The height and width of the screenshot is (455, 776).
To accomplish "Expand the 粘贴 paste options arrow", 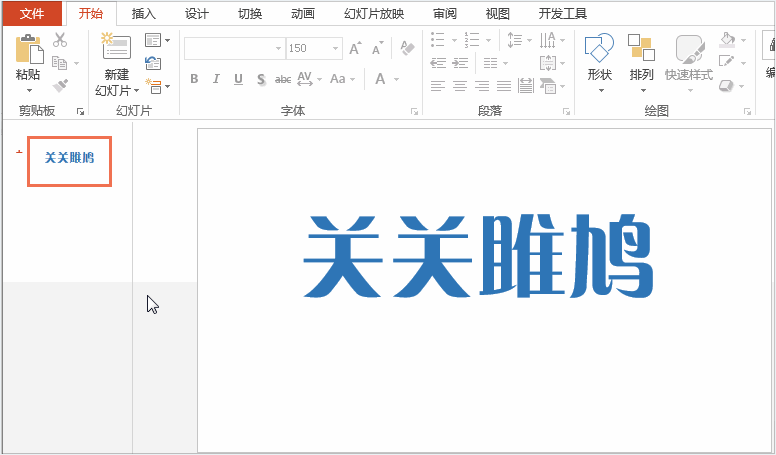I will (x=29, y=90).
